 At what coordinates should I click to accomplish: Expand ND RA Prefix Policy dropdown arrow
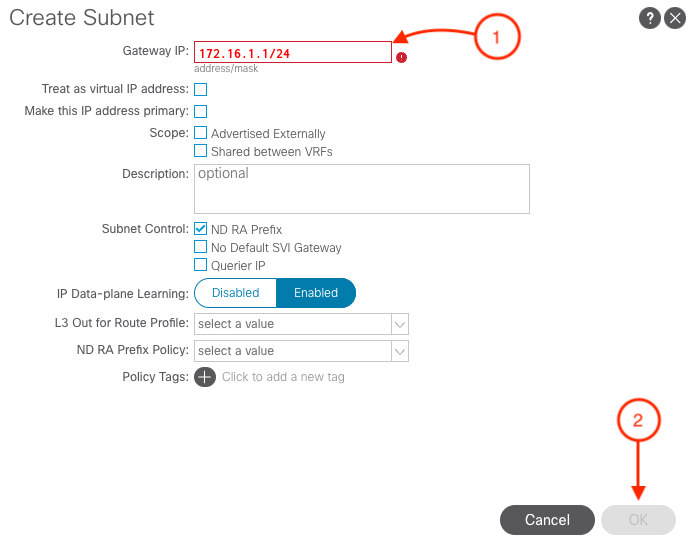(x=399, y=351)
